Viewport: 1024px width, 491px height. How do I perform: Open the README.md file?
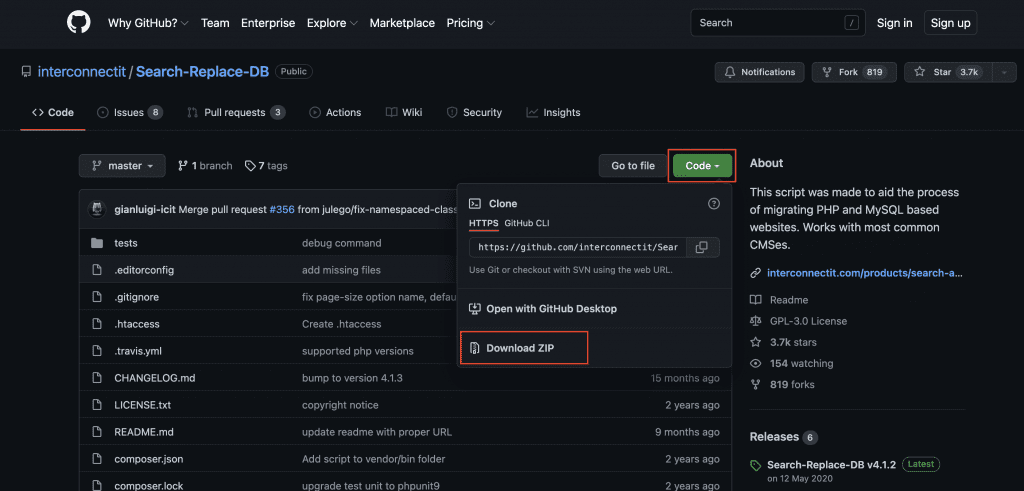[x=144, y=432]
